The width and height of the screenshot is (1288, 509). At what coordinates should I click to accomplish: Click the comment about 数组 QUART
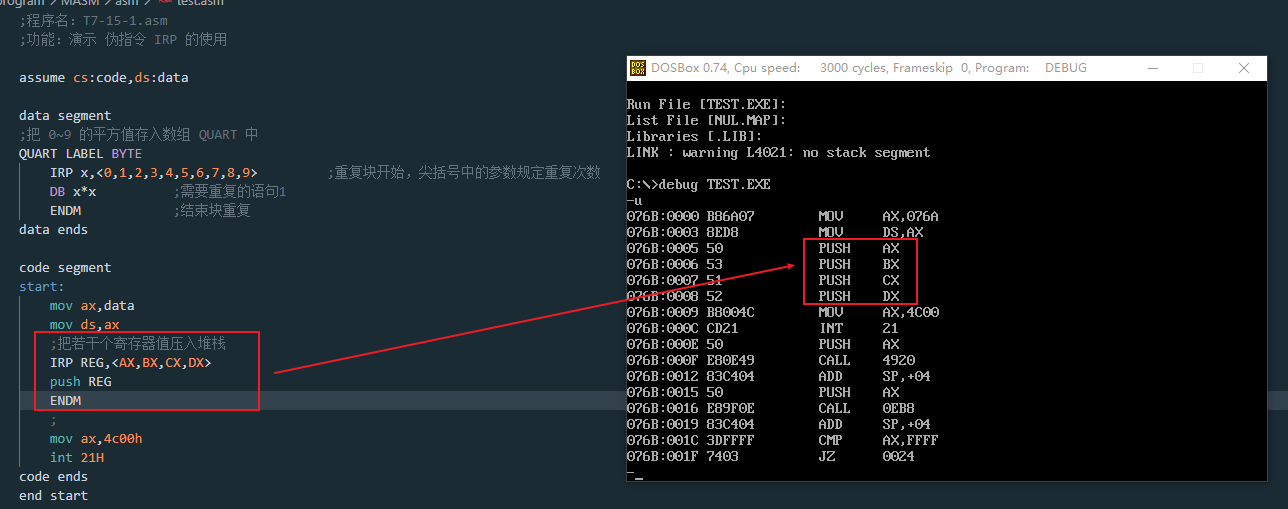point(139,134)
